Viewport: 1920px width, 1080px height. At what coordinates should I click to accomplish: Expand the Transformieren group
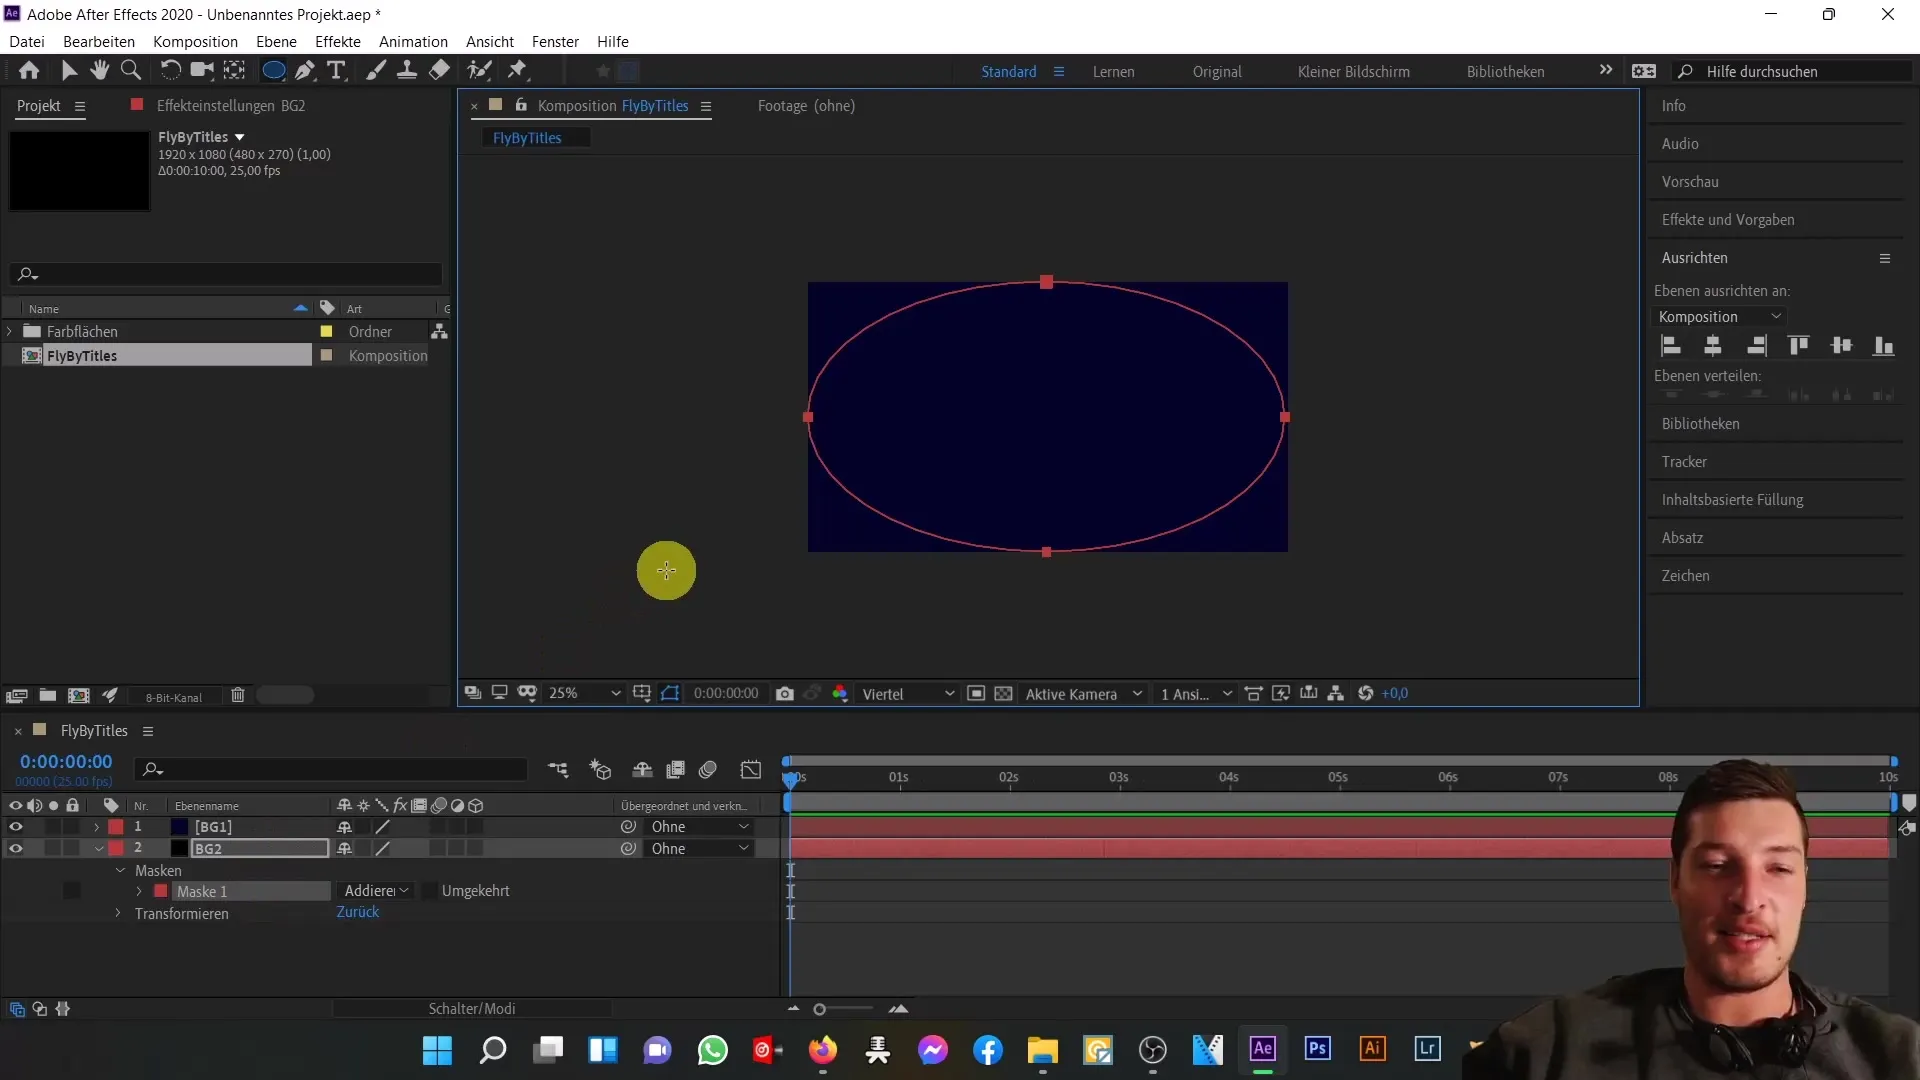pos(118,913)
